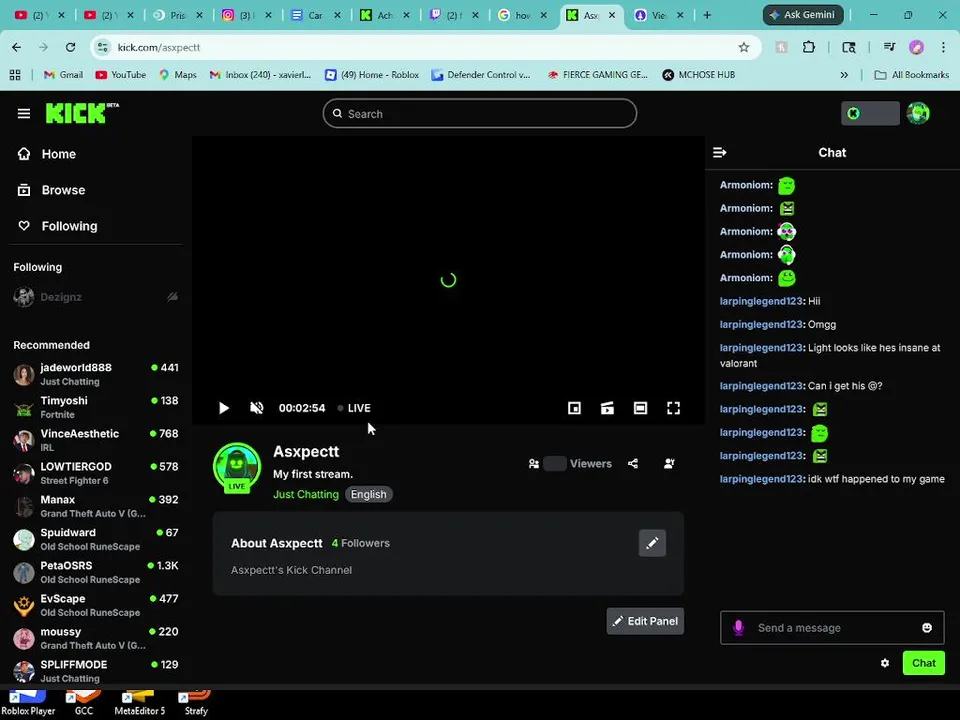Open LOWTIERGOD recommended channel

[96, 473]
